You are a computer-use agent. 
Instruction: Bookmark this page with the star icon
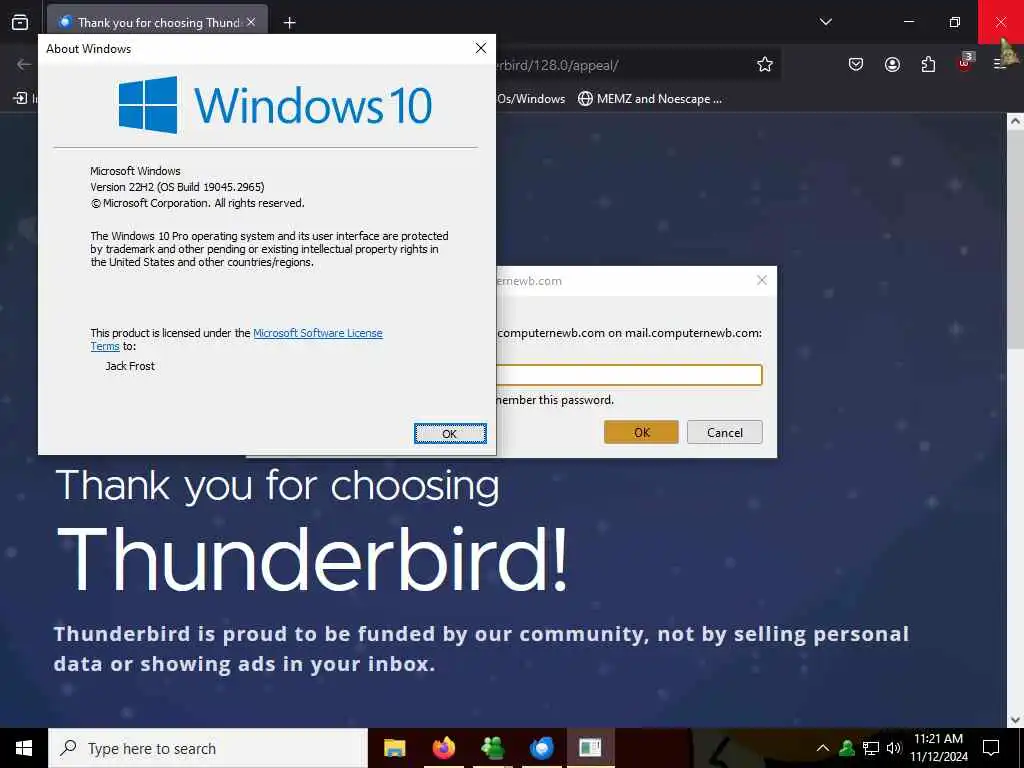tap(765, 64)
